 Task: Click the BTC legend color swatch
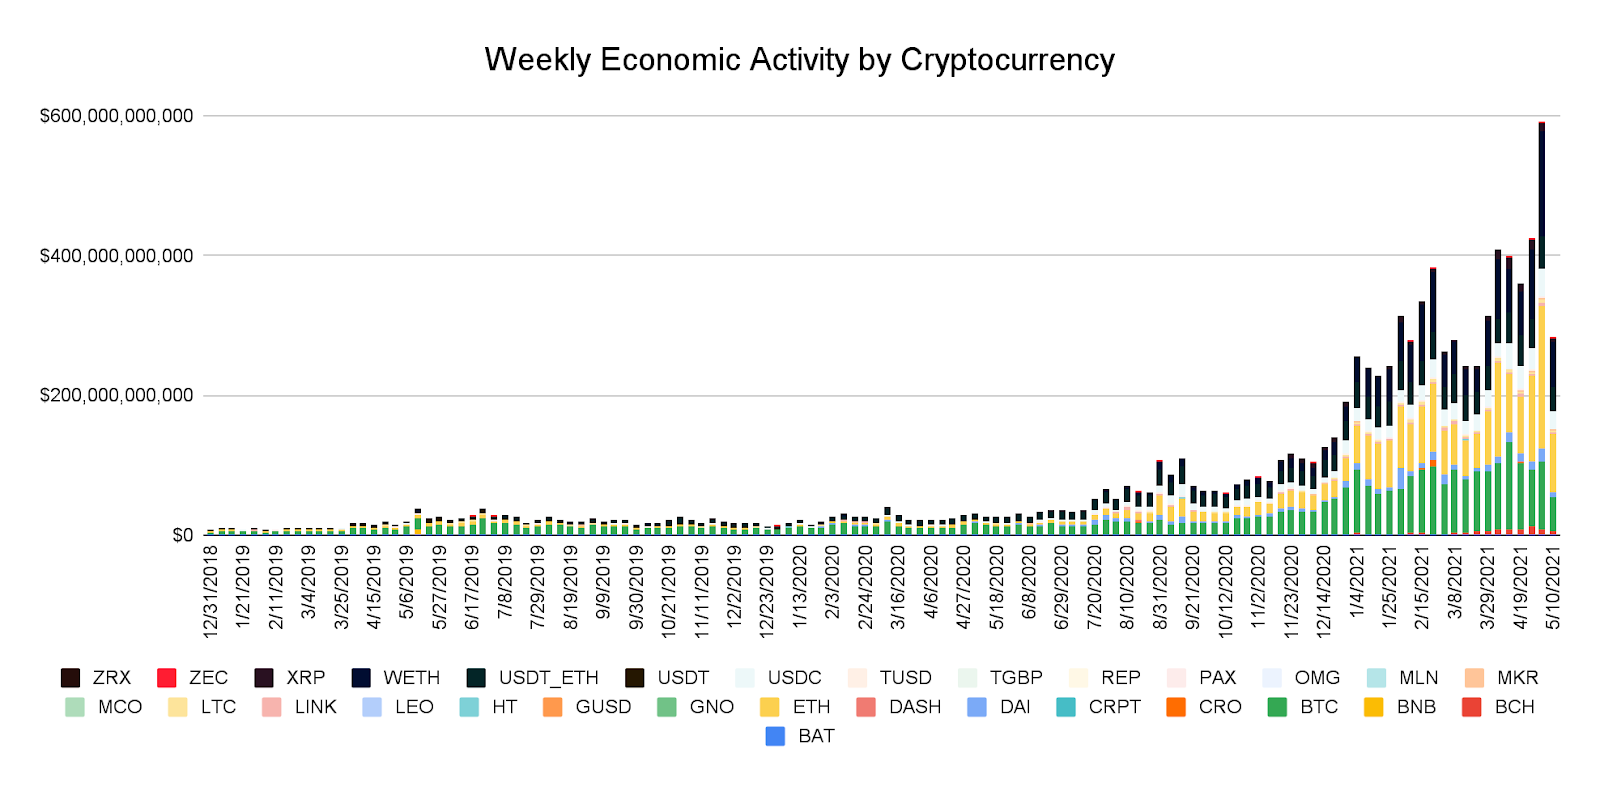(1277, 707)
